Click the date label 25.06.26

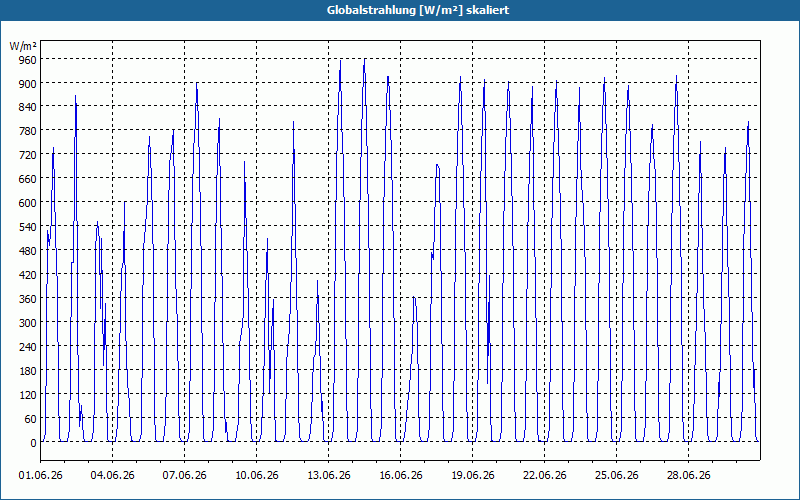(x=616, y=476)
